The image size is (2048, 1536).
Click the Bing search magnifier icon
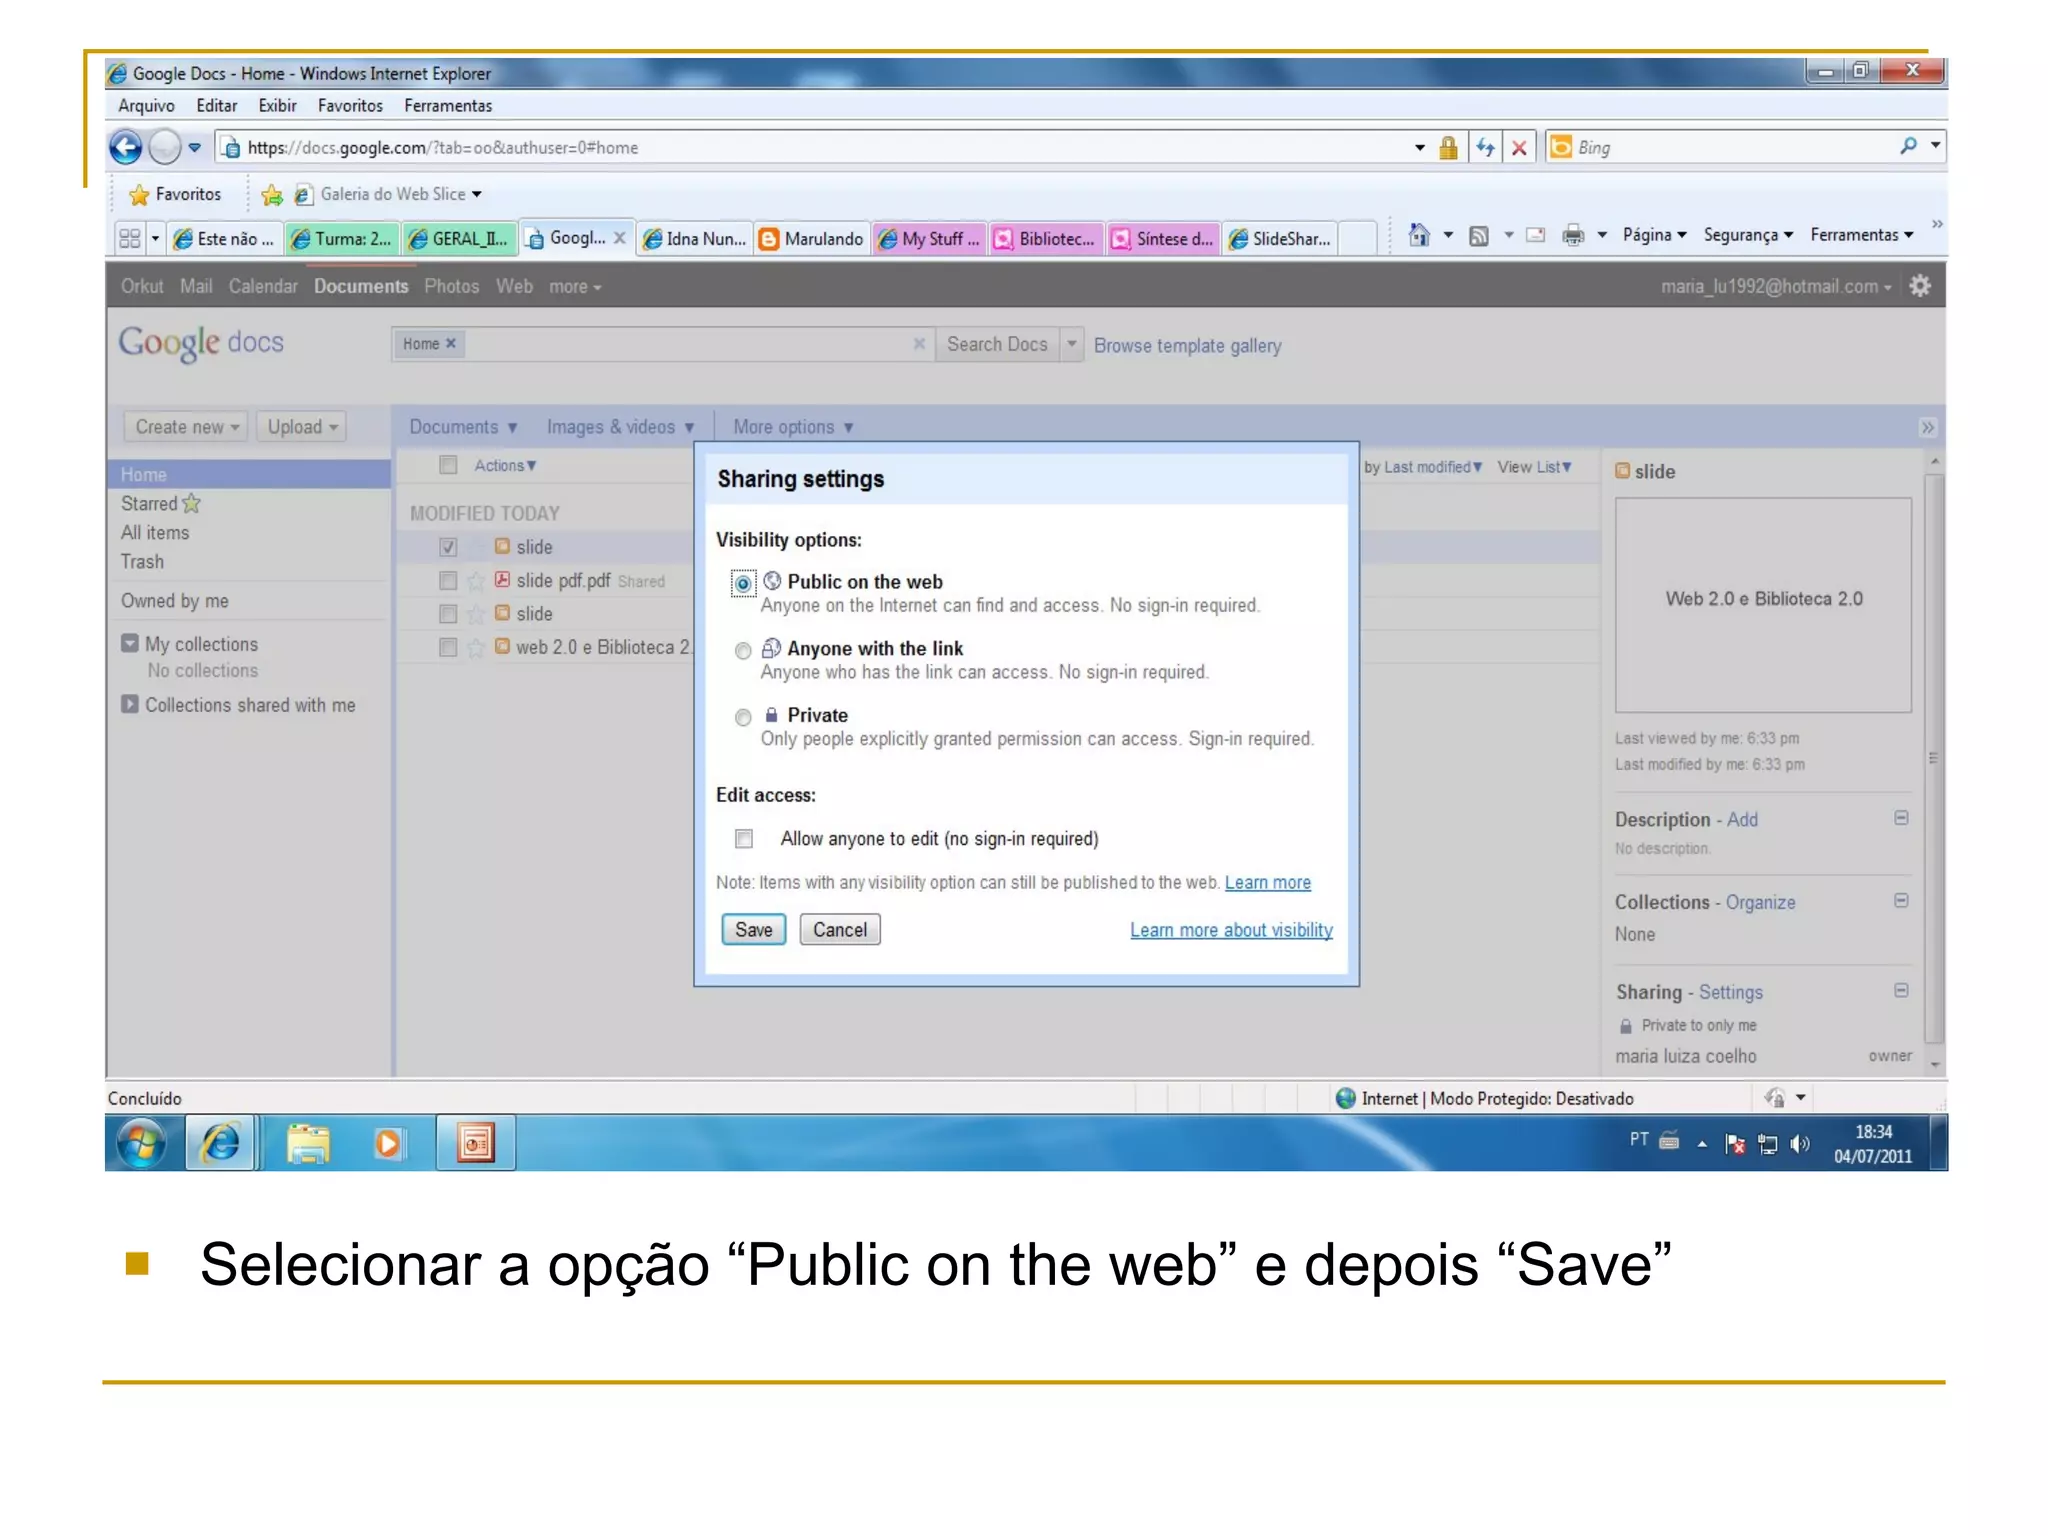[1908, 146]
